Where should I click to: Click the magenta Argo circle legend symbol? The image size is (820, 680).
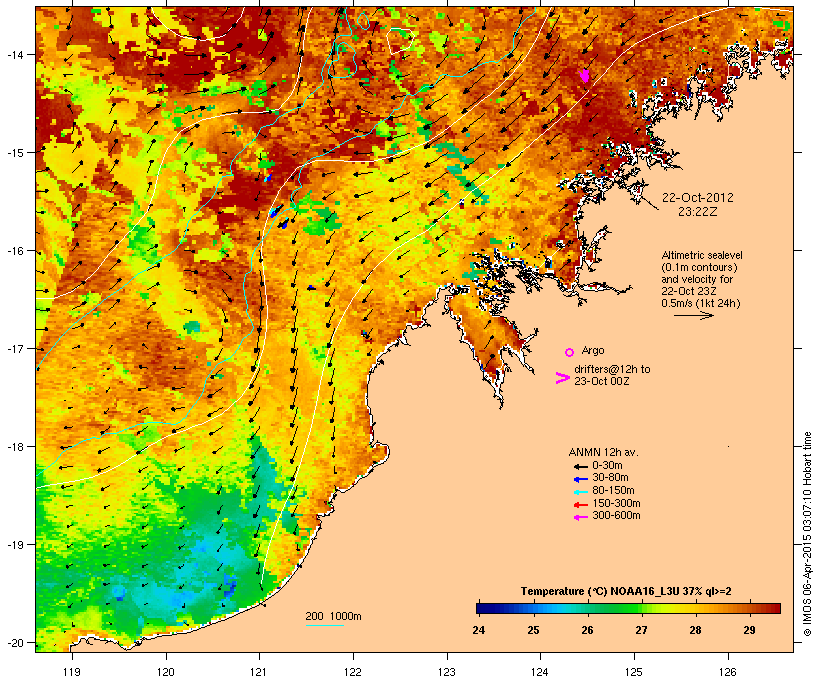pos(569,352)
